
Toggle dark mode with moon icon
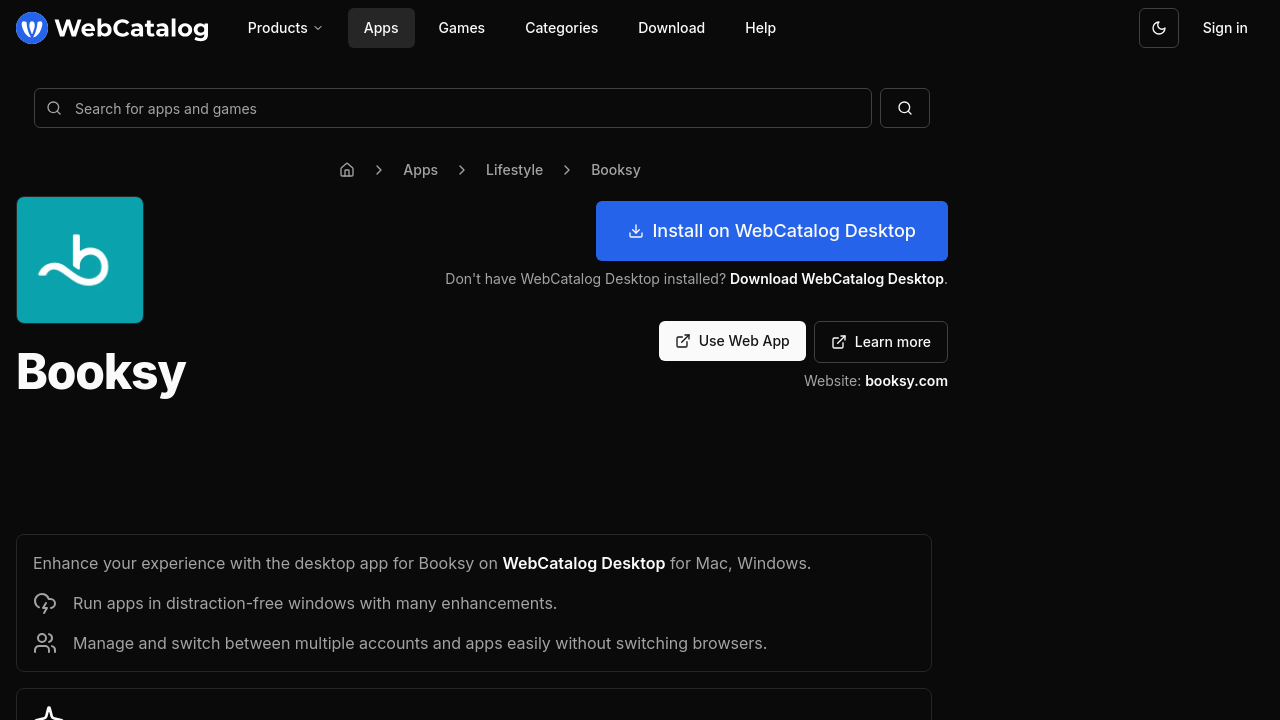[x=1158, y=28]
